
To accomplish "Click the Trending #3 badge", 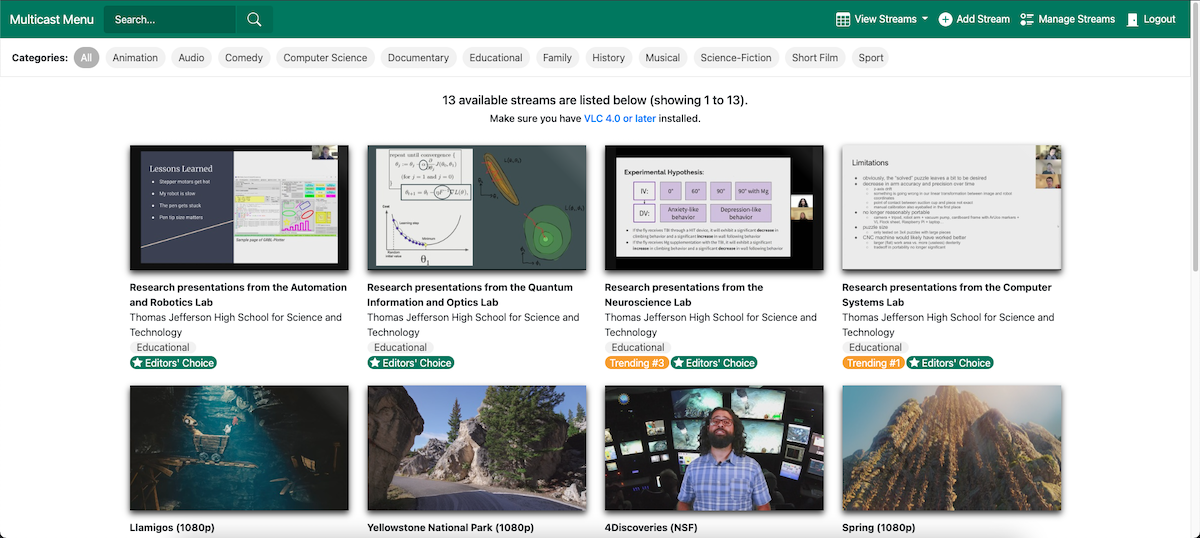I will point(636,363).
